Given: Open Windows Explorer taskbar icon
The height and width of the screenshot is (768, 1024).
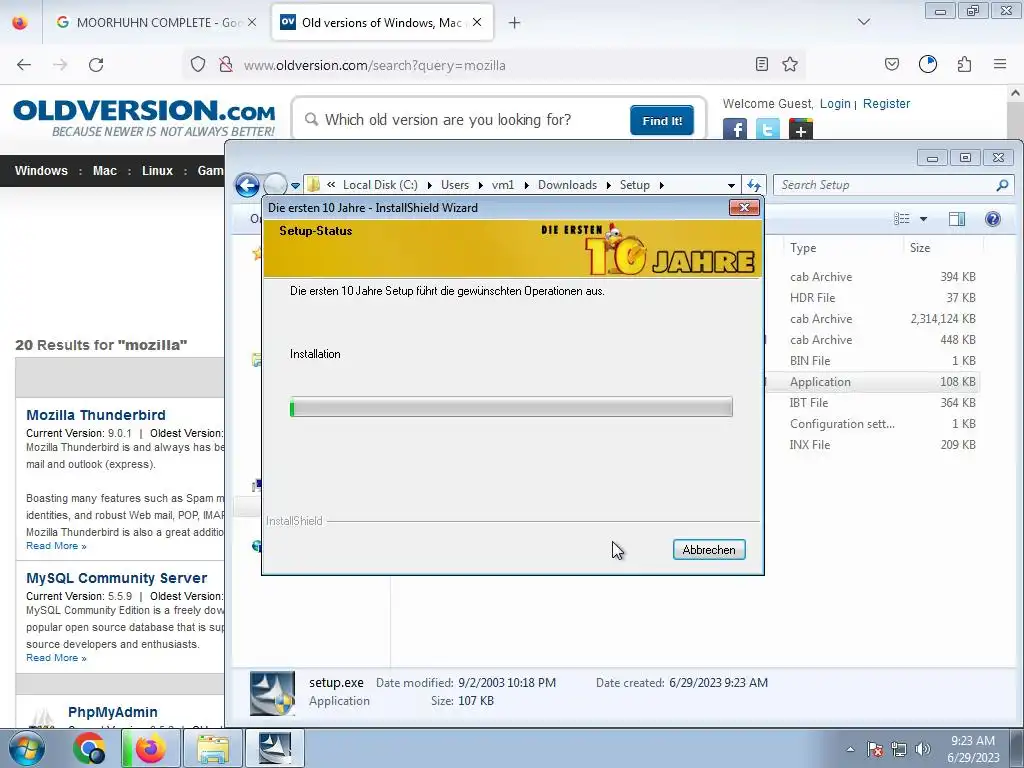Looking at the screenshot, I should click(x=213, y=748).
